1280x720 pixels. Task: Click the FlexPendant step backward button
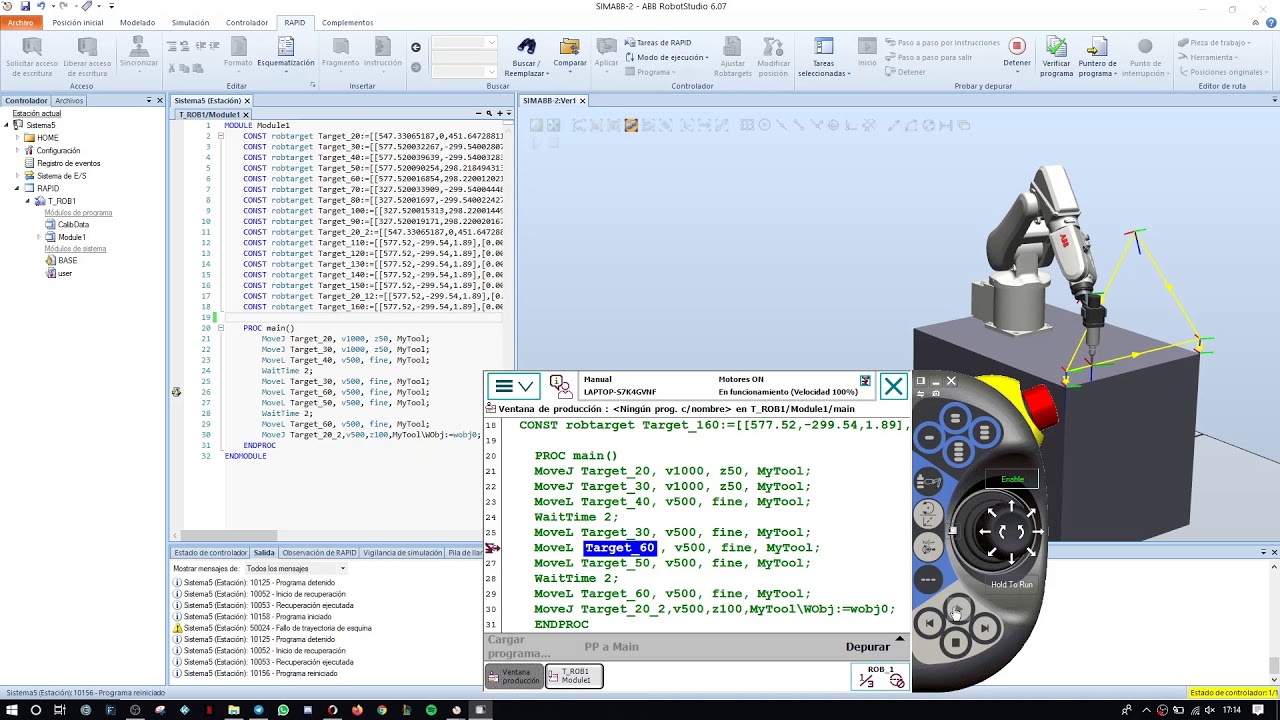(x=930, y=624)
